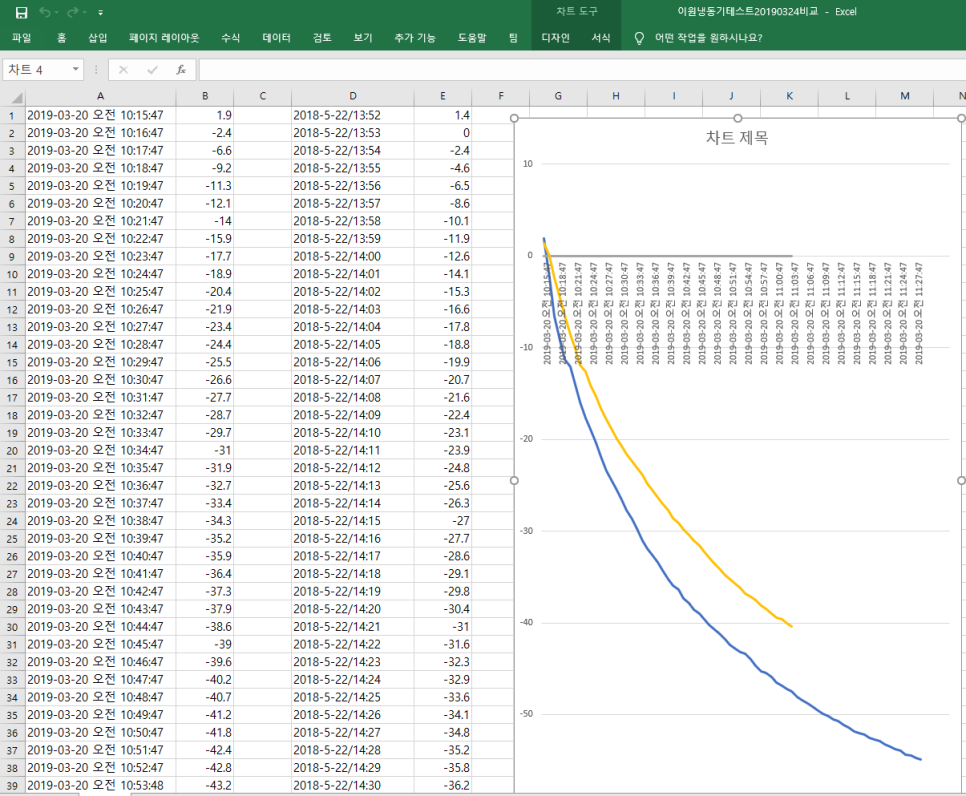The height and width of the screenshot is (796, 966).
Task: Select row 20 header
Action: [x=12, y=451]
